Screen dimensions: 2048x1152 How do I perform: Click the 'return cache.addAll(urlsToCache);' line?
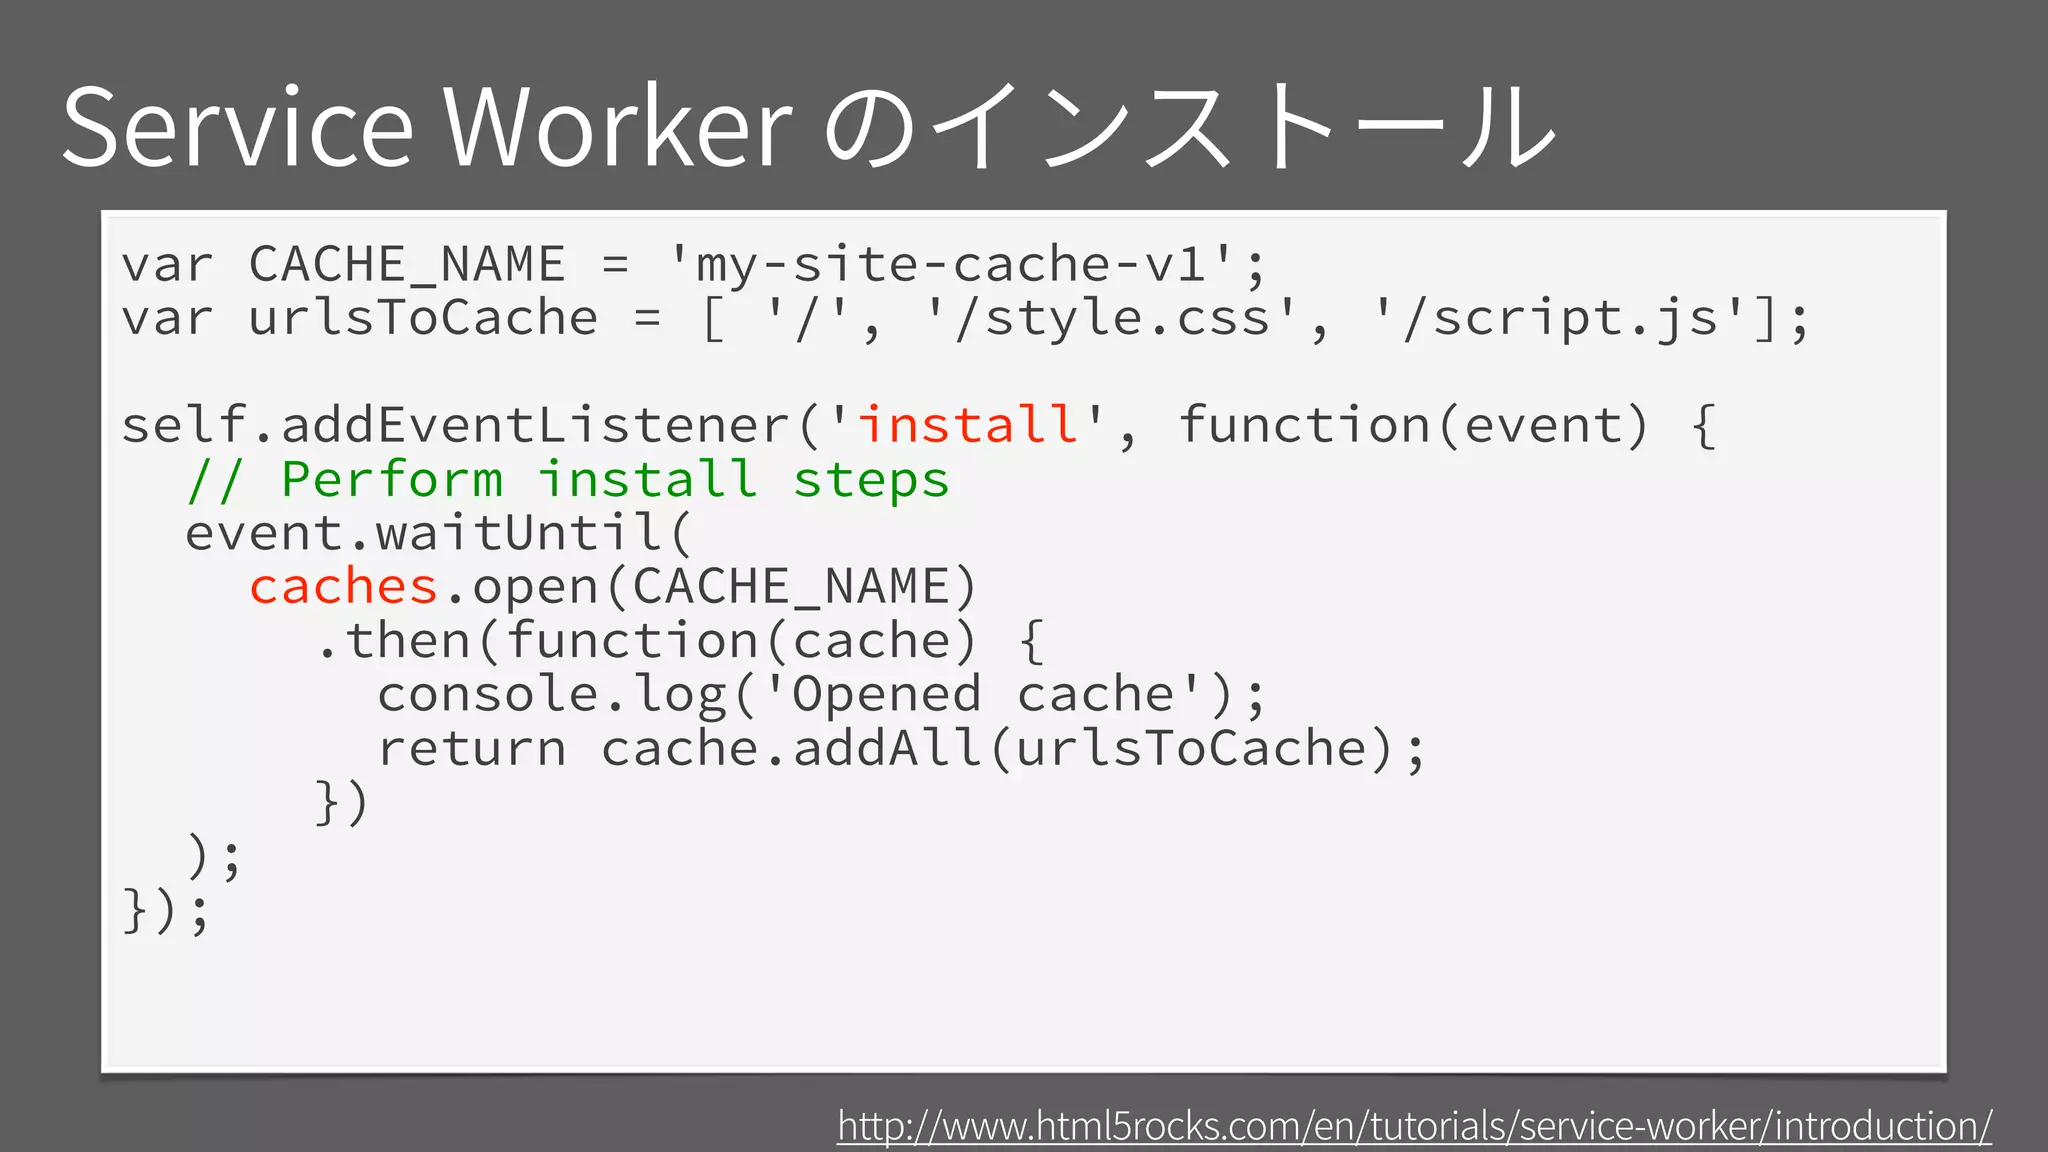[900, 748]
